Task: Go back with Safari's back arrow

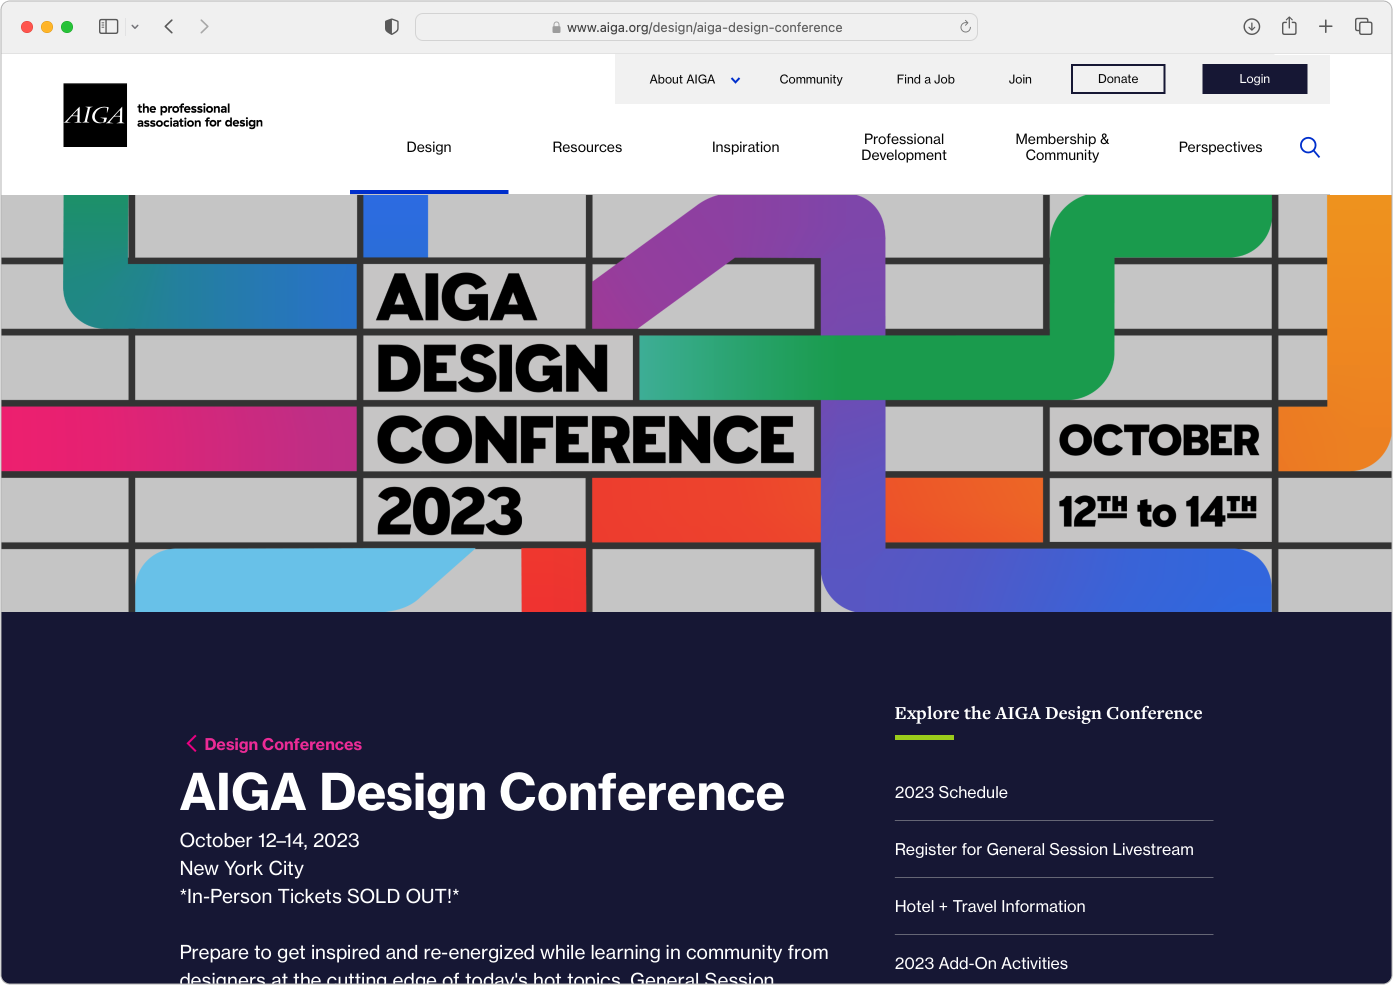Action: click(169, 27)
